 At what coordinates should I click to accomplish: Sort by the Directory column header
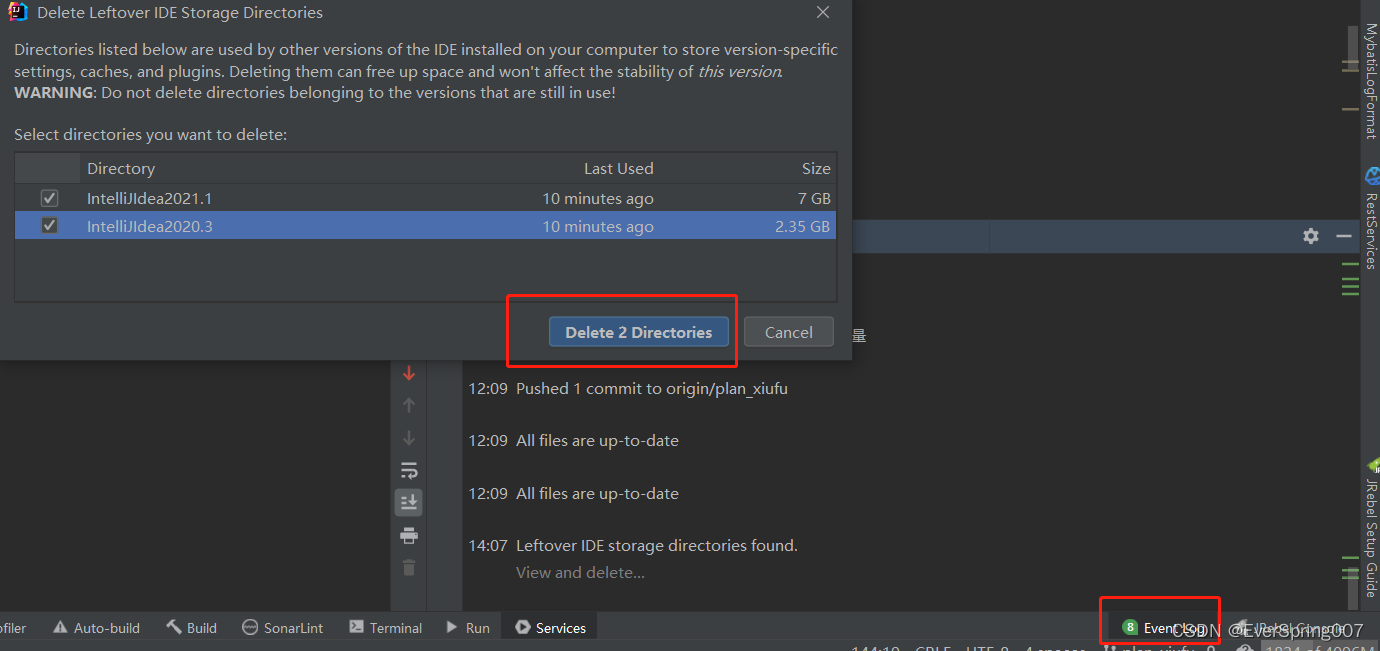pos(121,168)
